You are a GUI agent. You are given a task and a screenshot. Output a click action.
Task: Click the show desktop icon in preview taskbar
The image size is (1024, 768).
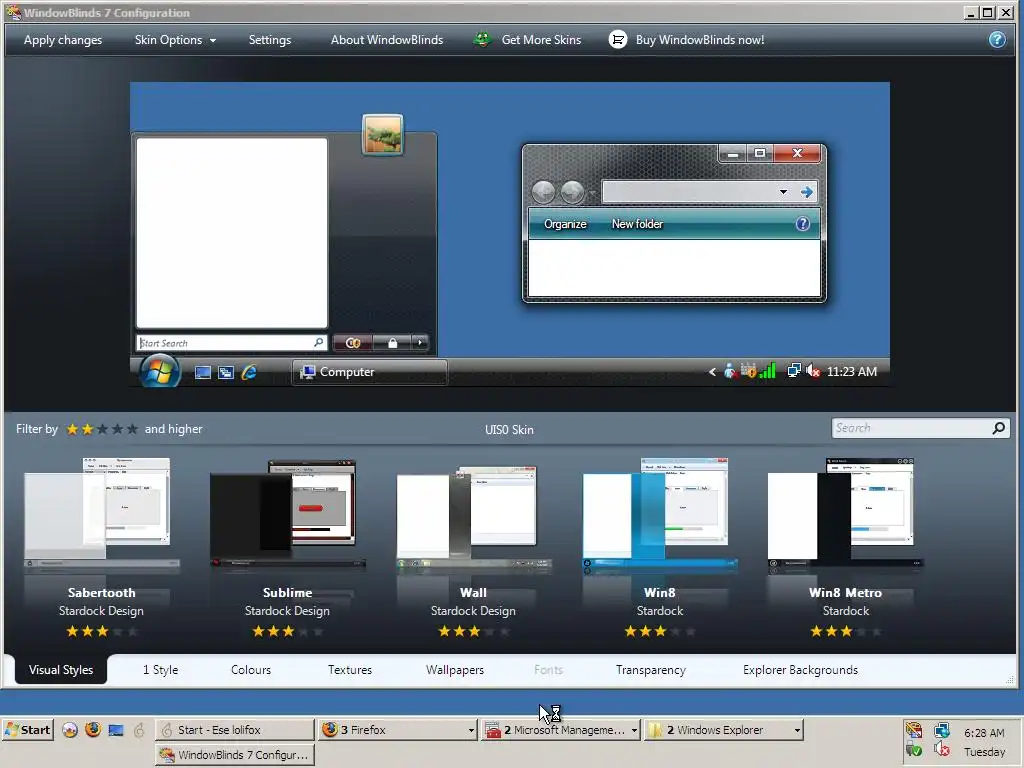coord(203,372)
